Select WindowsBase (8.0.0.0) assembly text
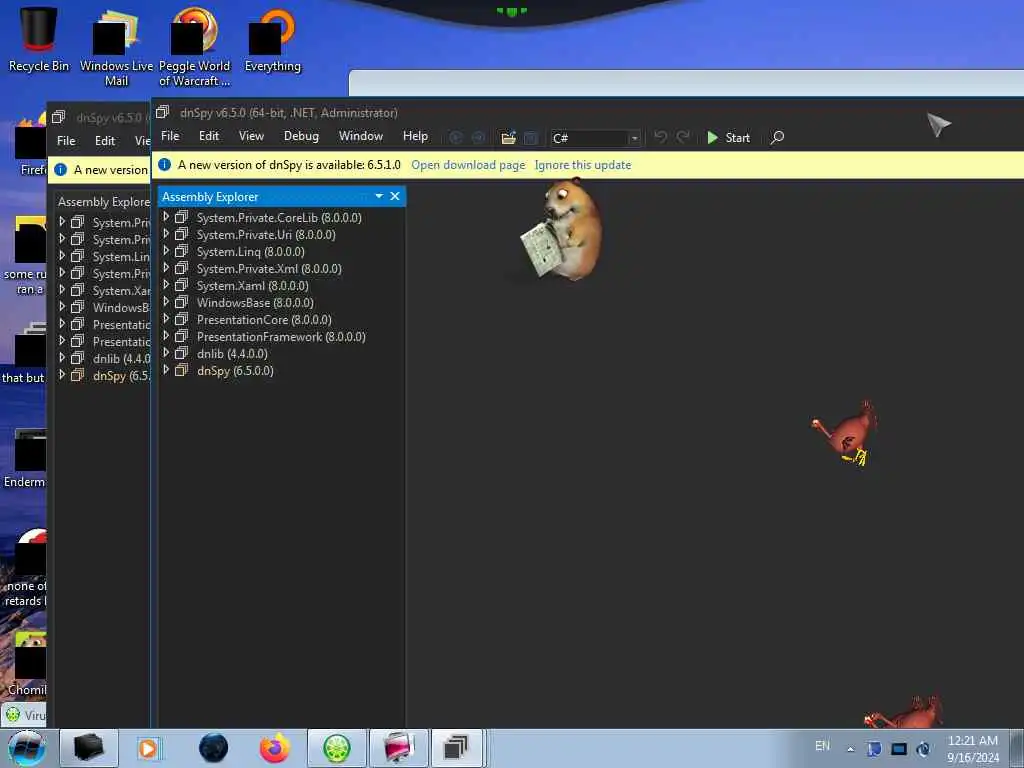The image size is (1024, 768). [x=255, y=302]
